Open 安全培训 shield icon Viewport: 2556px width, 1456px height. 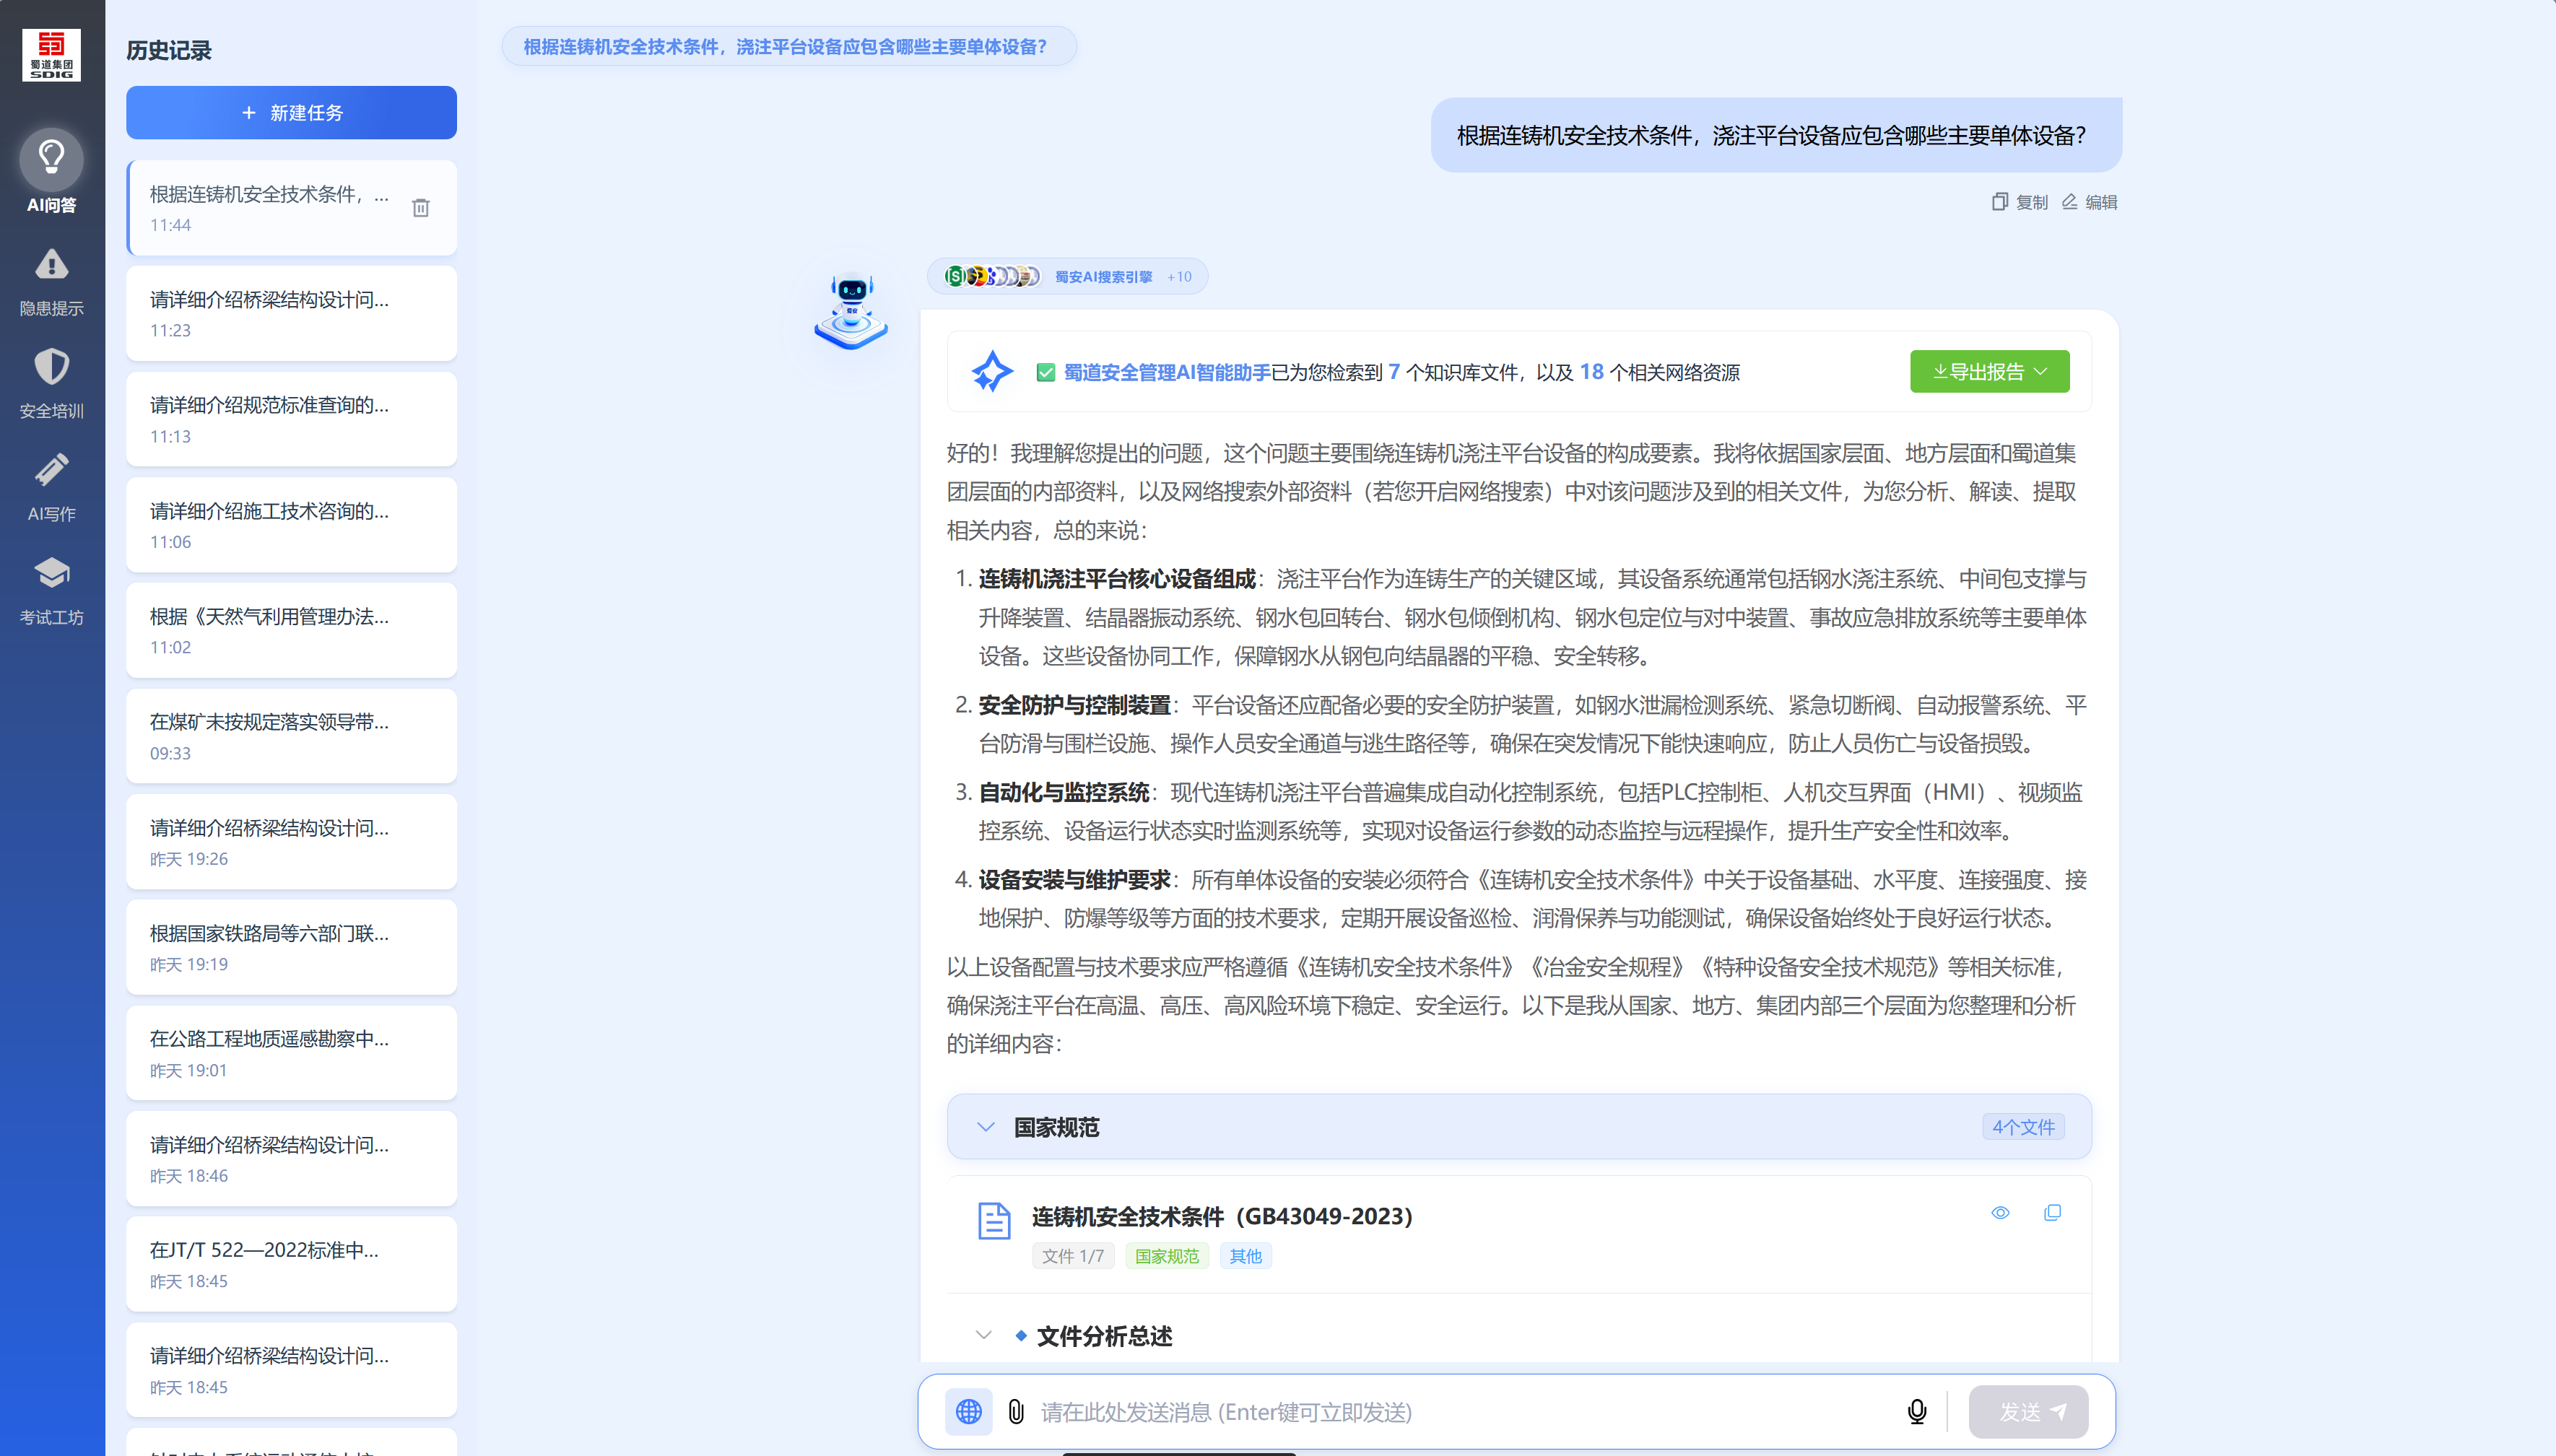(x=51, y=367)
